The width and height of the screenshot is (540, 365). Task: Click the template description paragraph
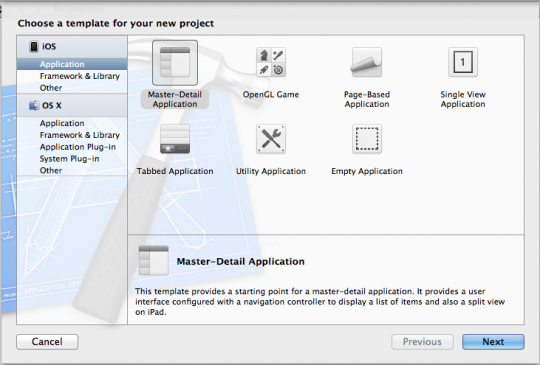[x=320, y=302]
